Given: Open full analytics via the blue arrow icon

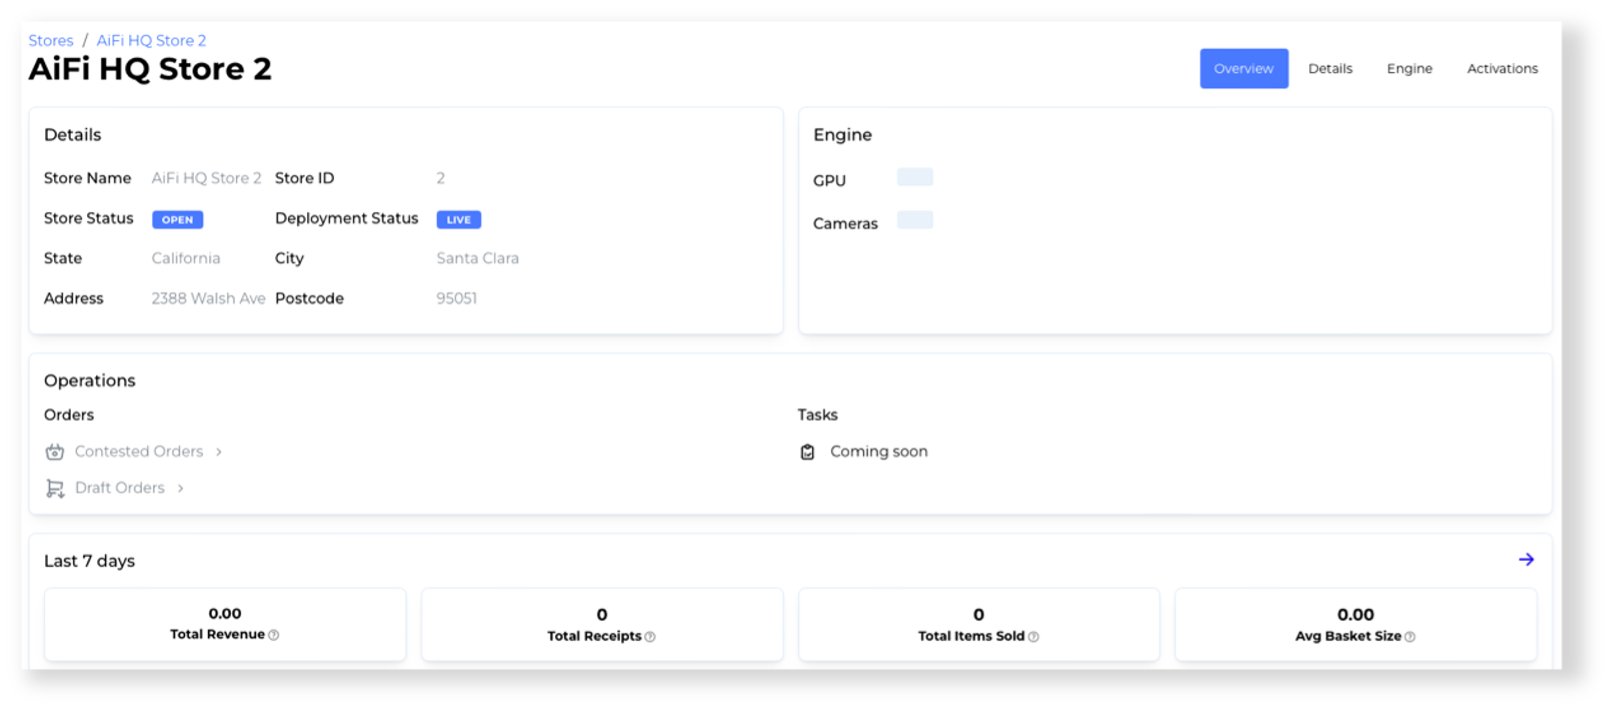Looking at the screenshot, I should coord(1526,560).
